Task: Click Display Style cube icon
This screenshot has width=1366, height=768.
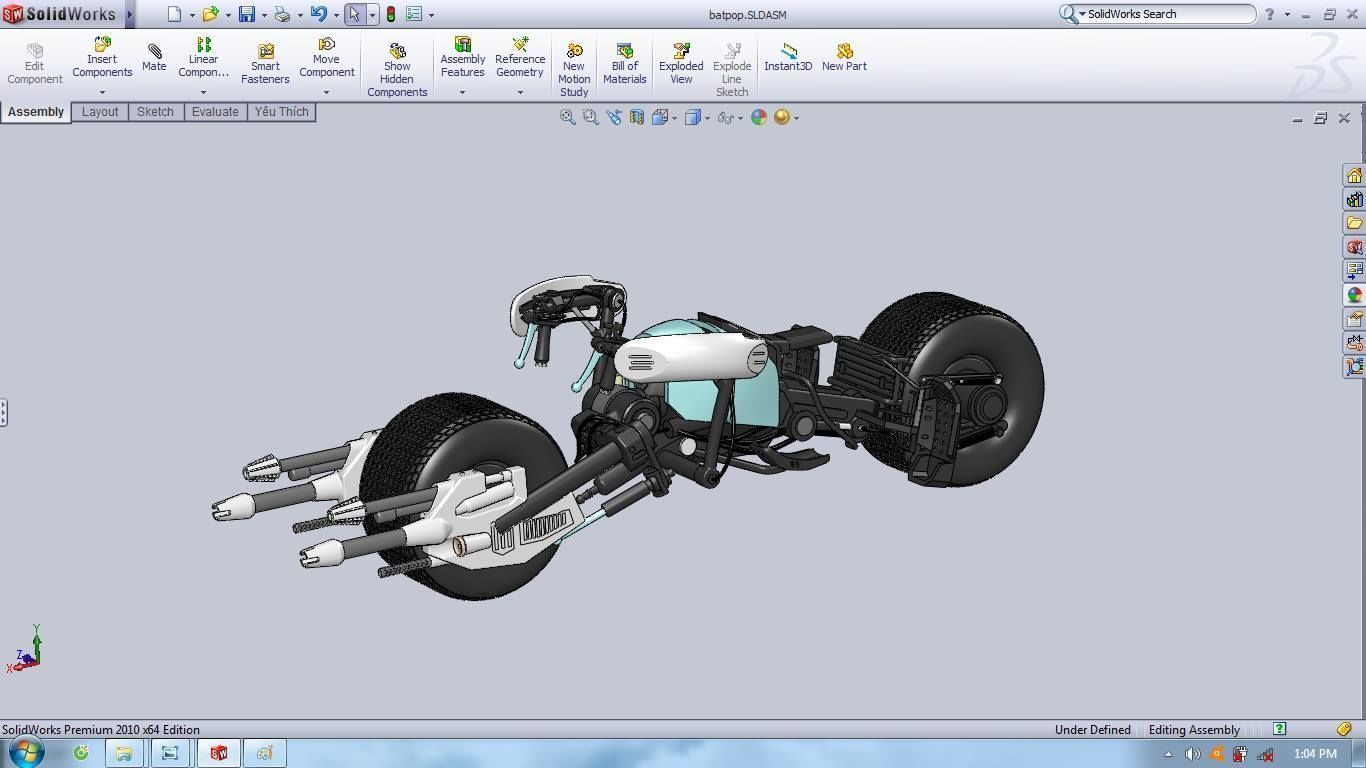Action: click(692, 117)
